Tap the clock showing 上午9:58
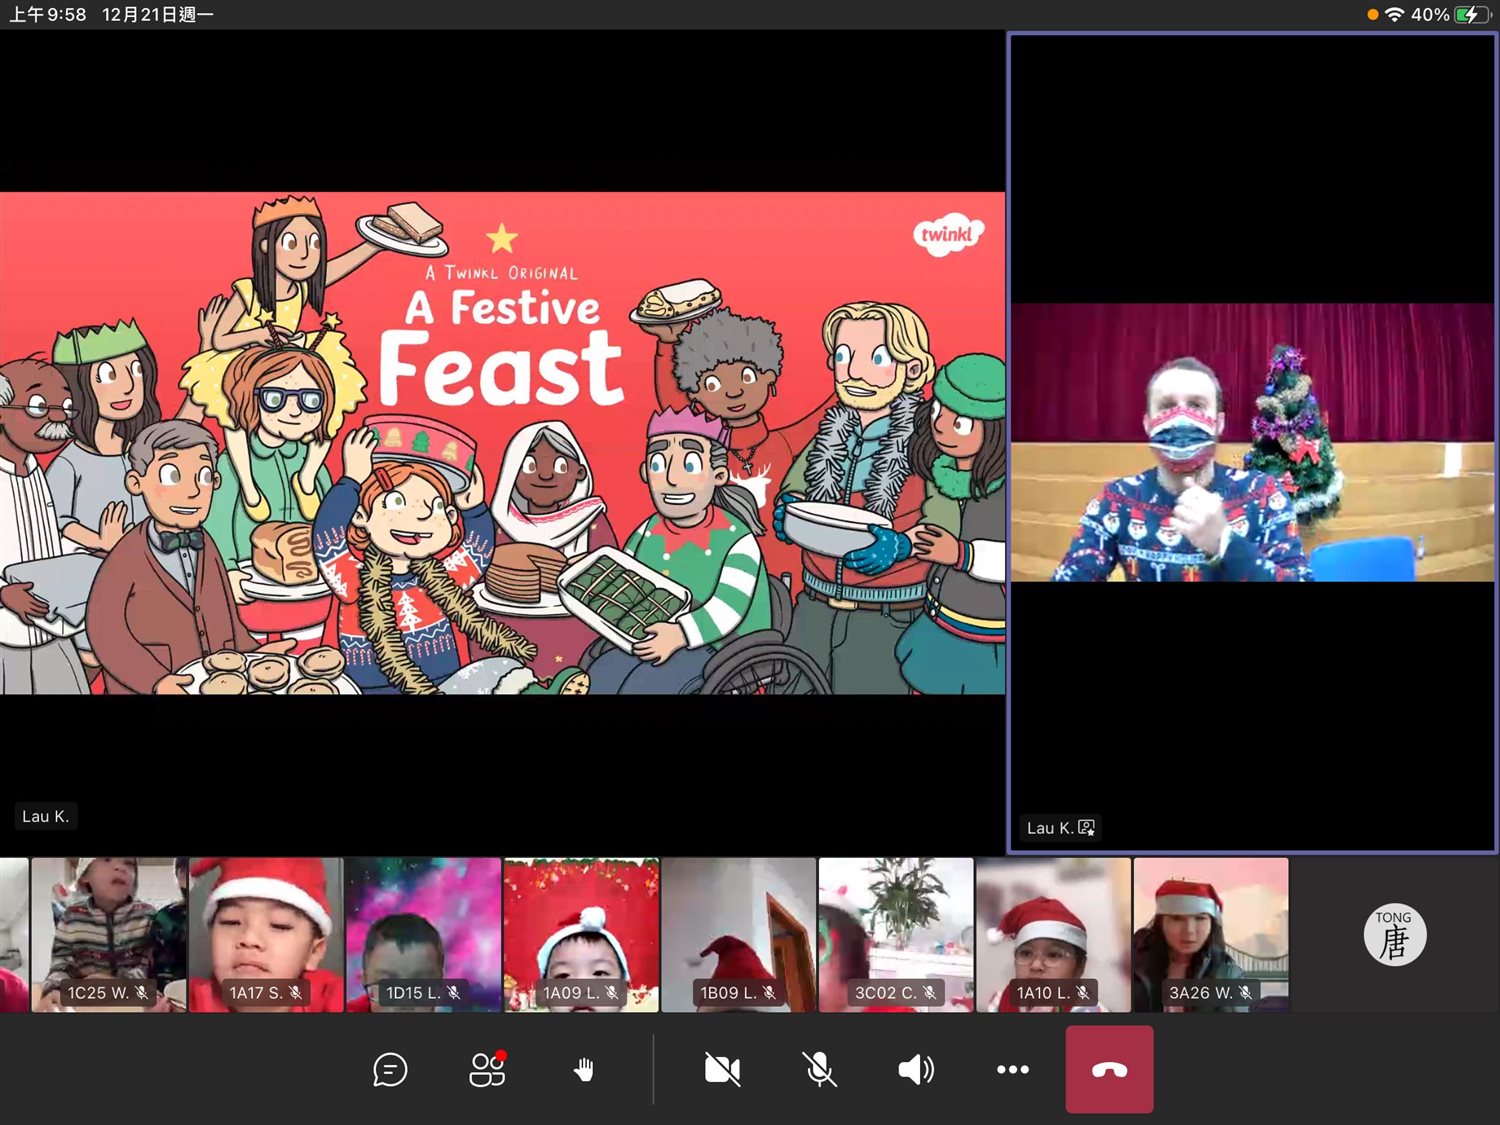 pos(48,15)
